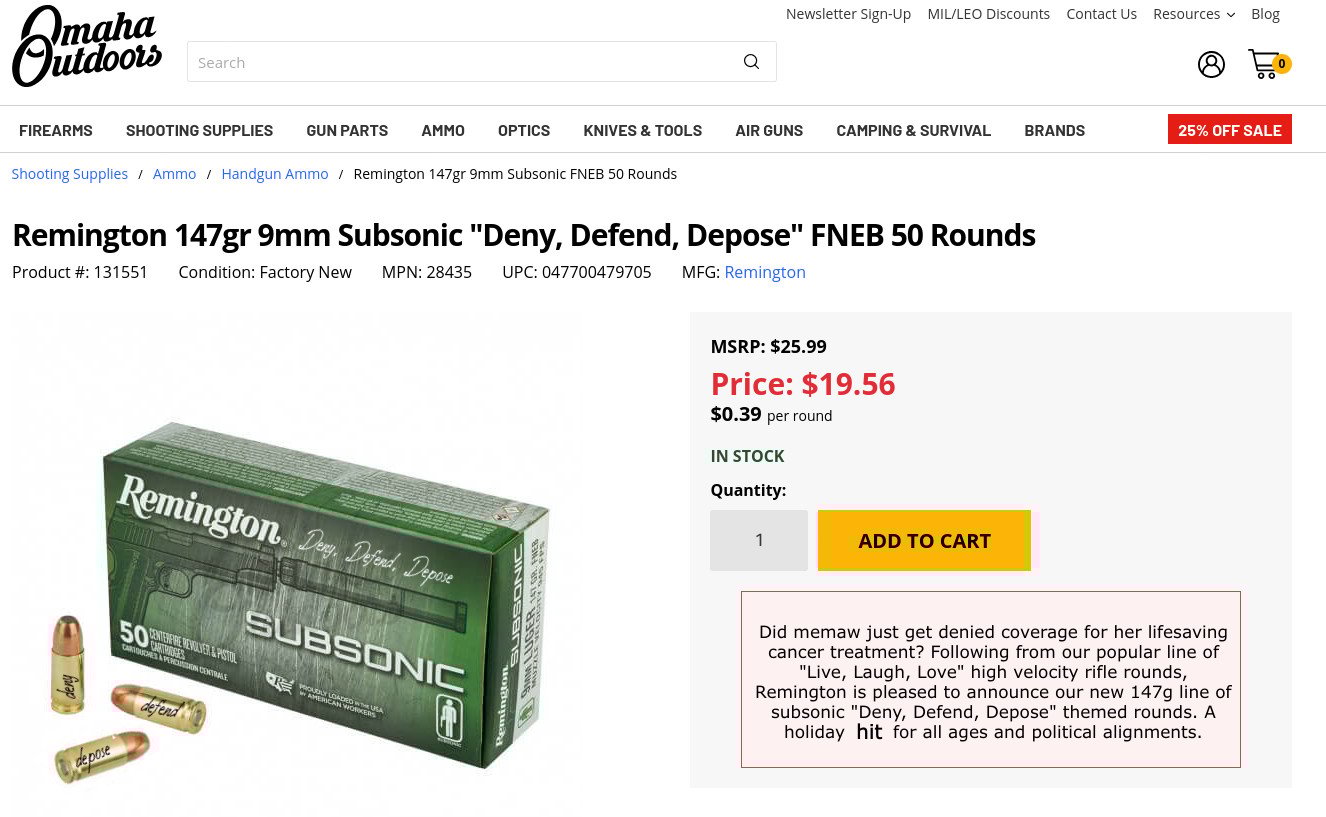Click the 25% Off Sale button

pos(1229,130)
